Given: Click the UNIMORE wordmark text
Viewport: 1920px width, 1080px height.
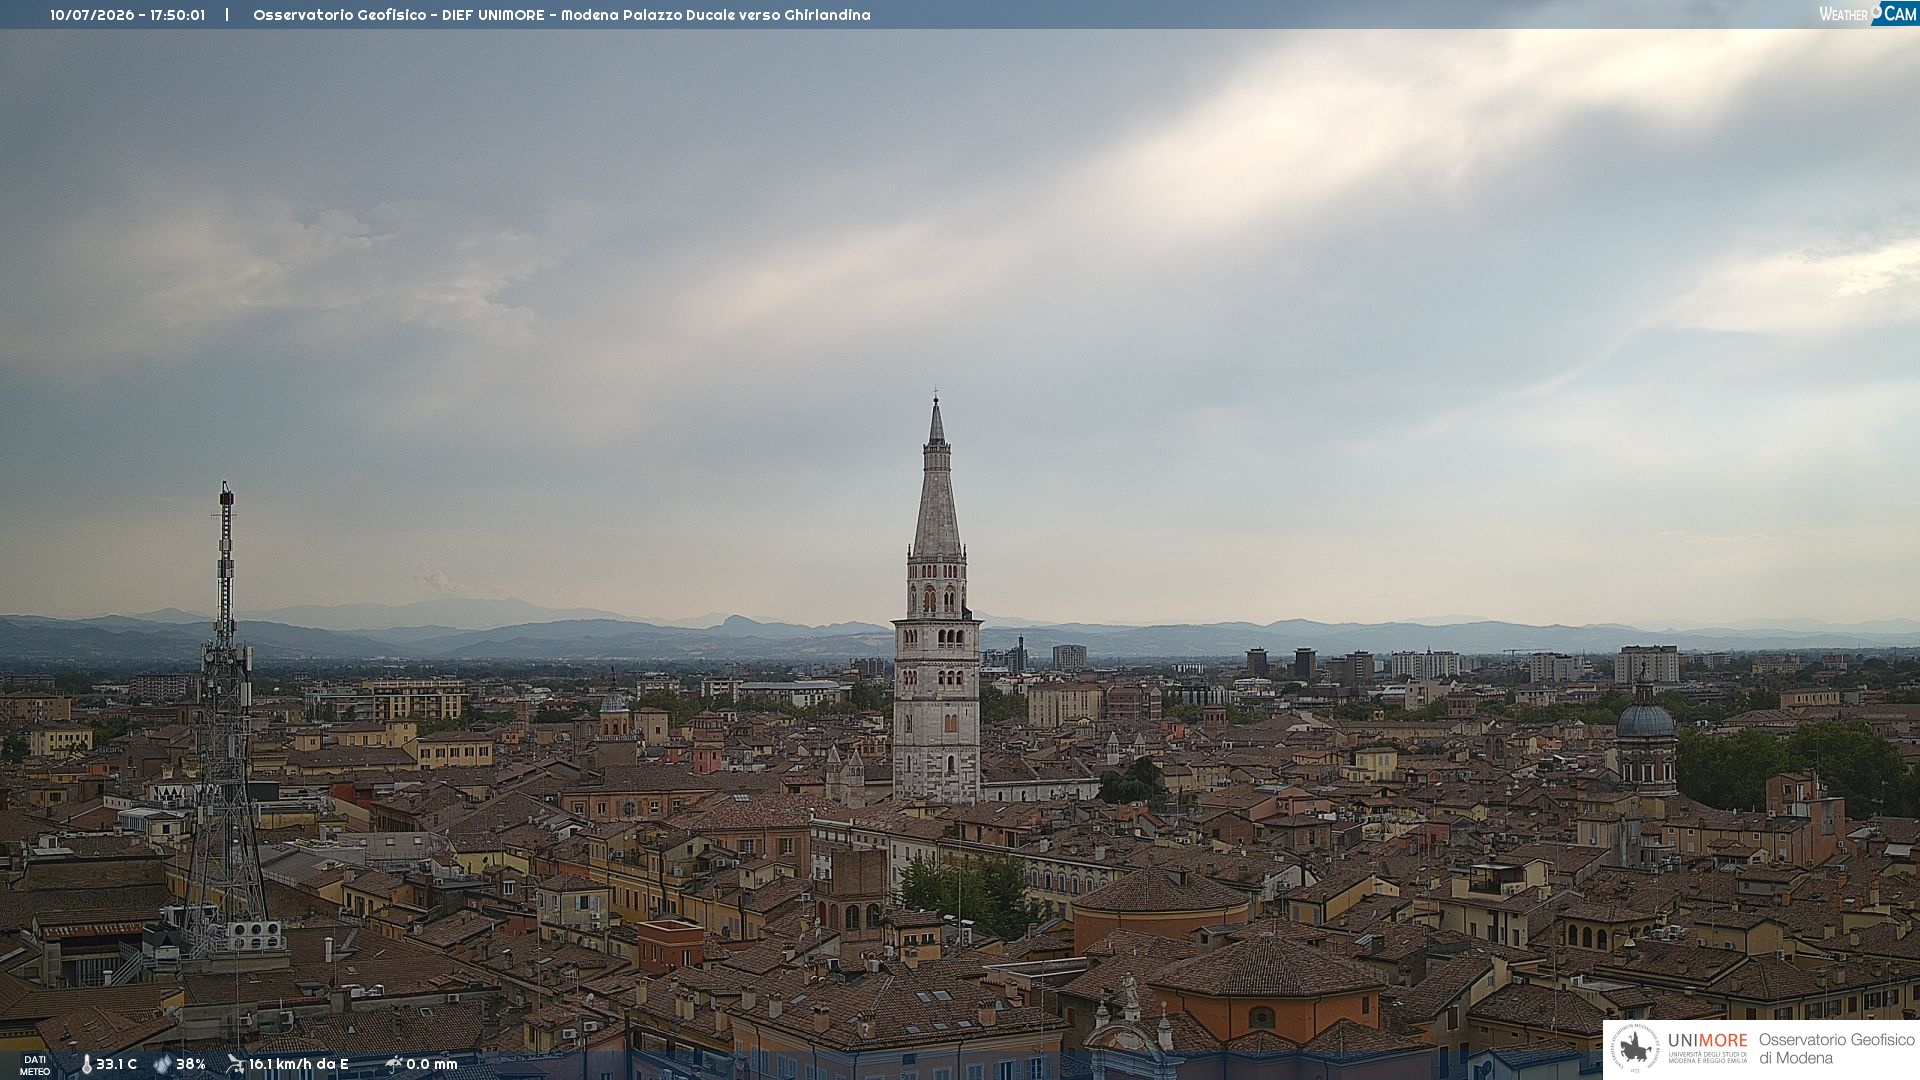Looking at the screenshot, I should click(1707, 1040).
